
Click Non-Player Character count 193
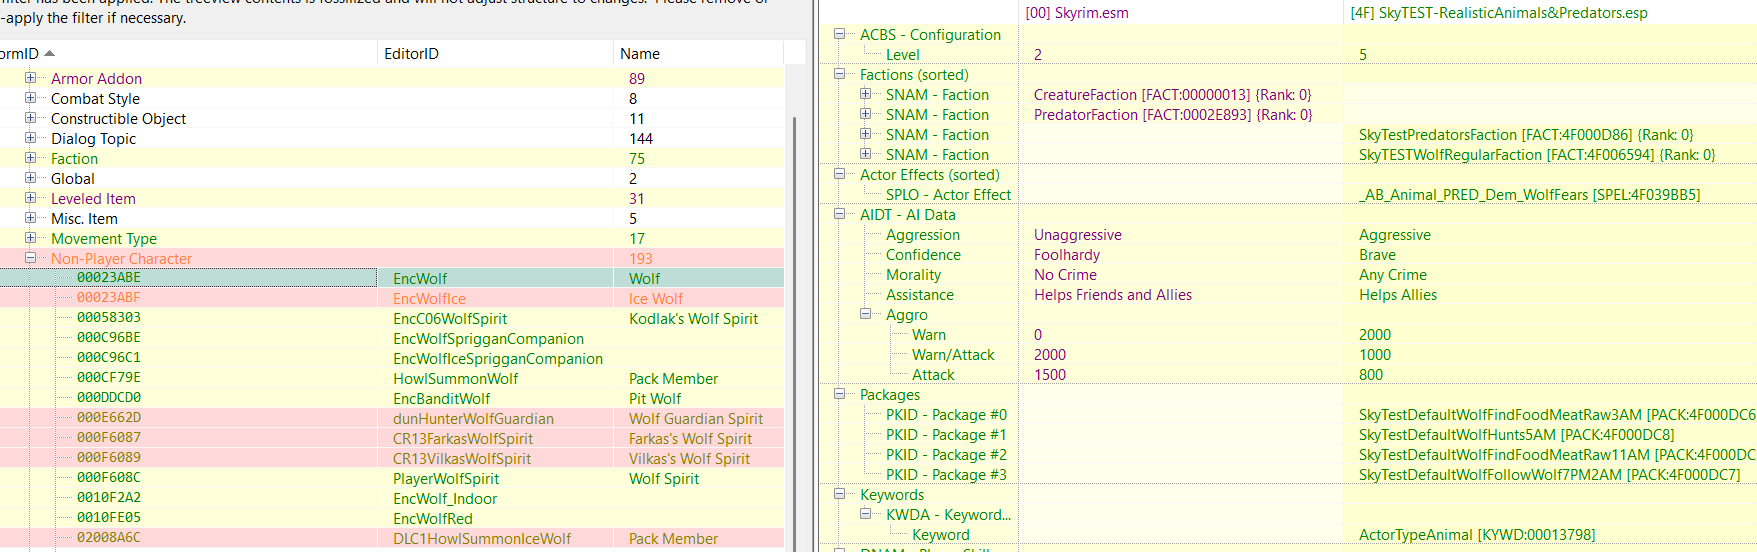point(640,259)
